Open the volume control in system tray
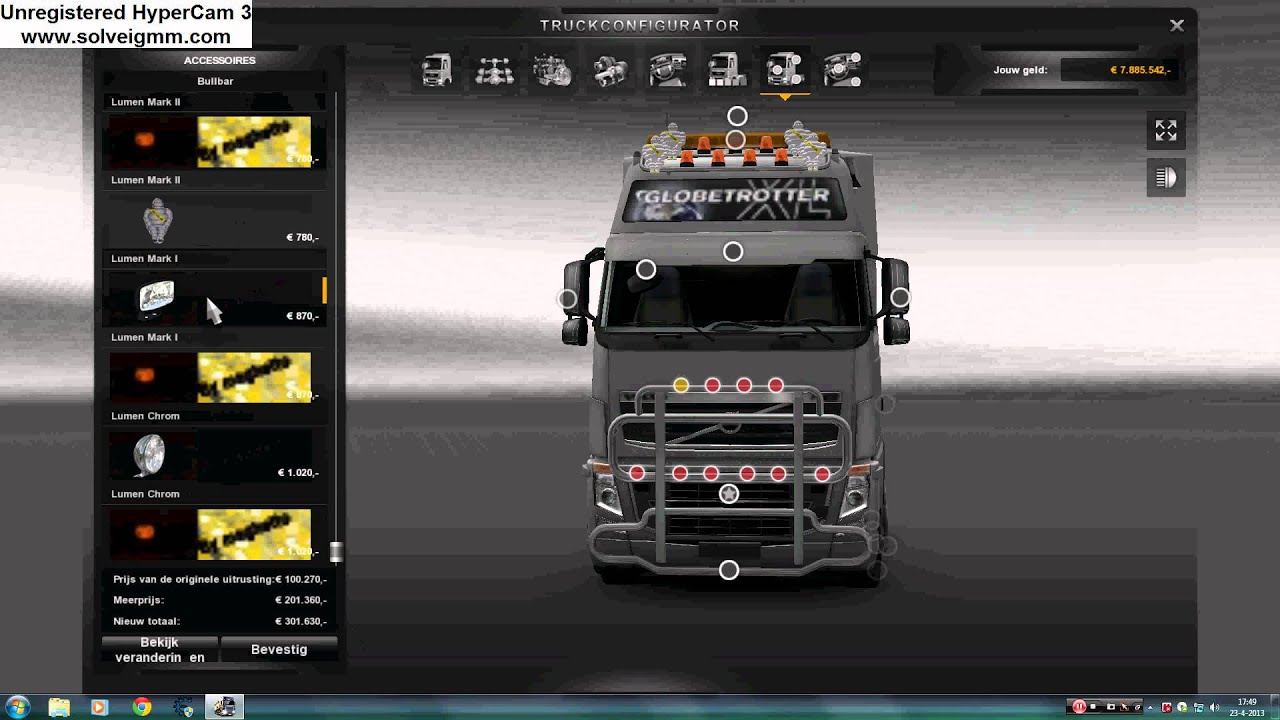 pyautogui.click(x=1213, y=707)
